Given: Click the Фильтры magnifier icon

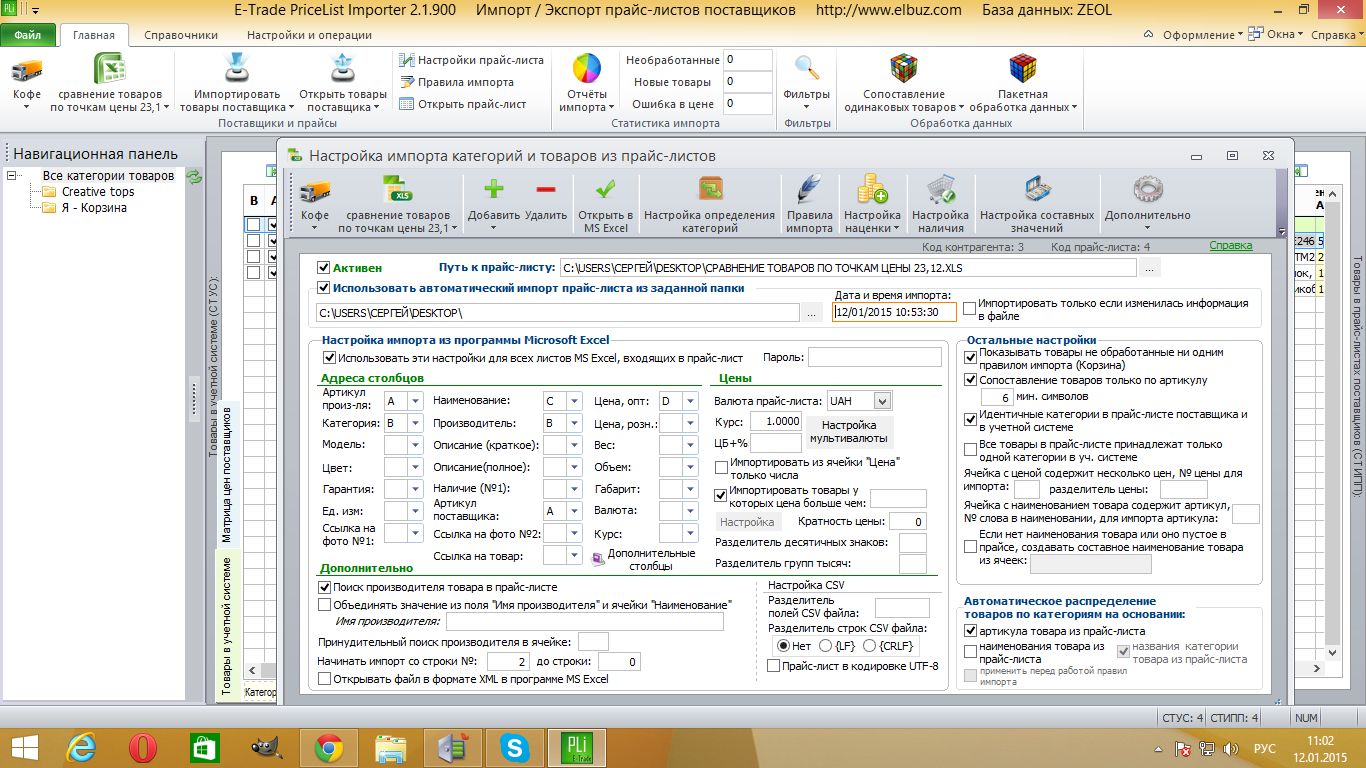Looking at the screenshot, I should (x=806, y=68).
